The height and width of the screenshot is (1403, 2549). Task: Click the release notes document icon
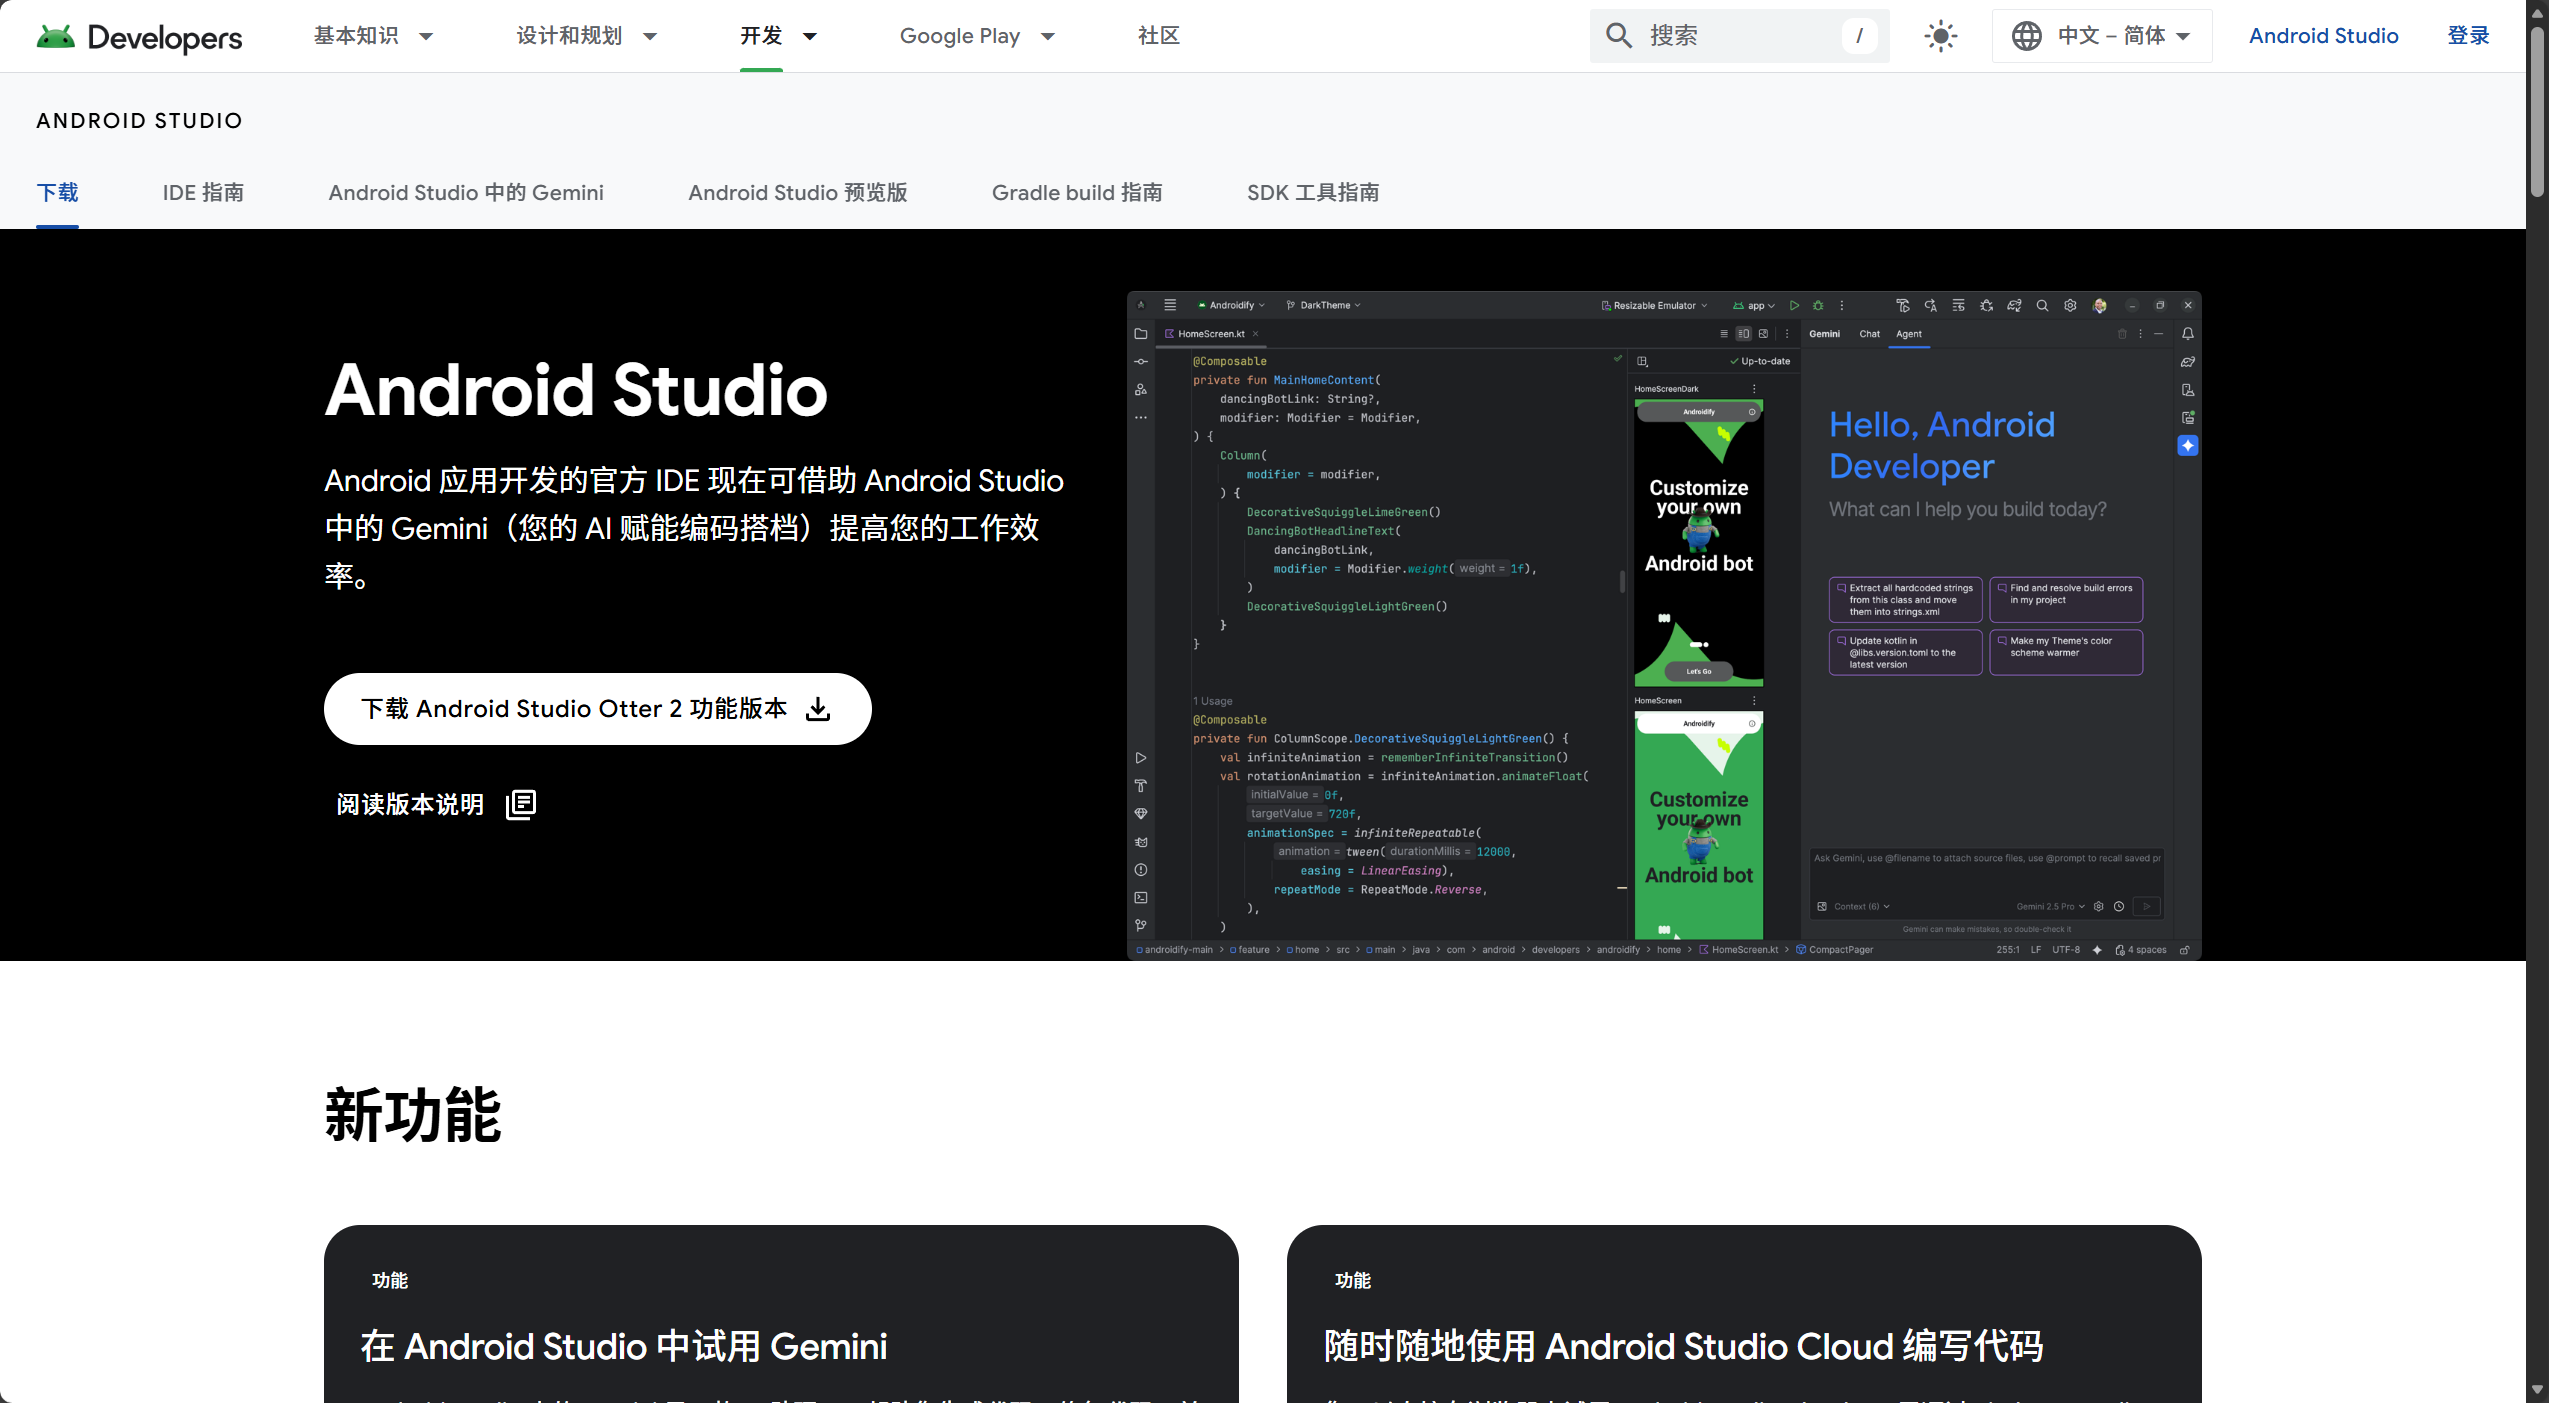[521, 804]
